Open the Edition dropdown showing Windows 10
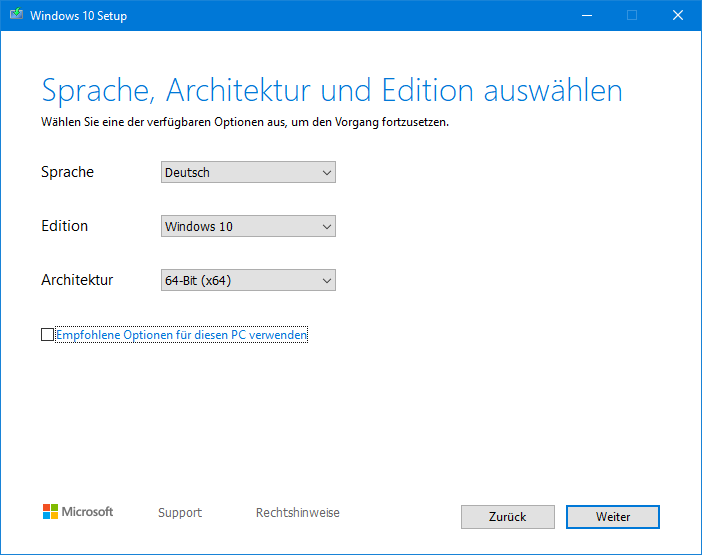The width and height of the screenshot is (702, 555). [x=248, y=226]
